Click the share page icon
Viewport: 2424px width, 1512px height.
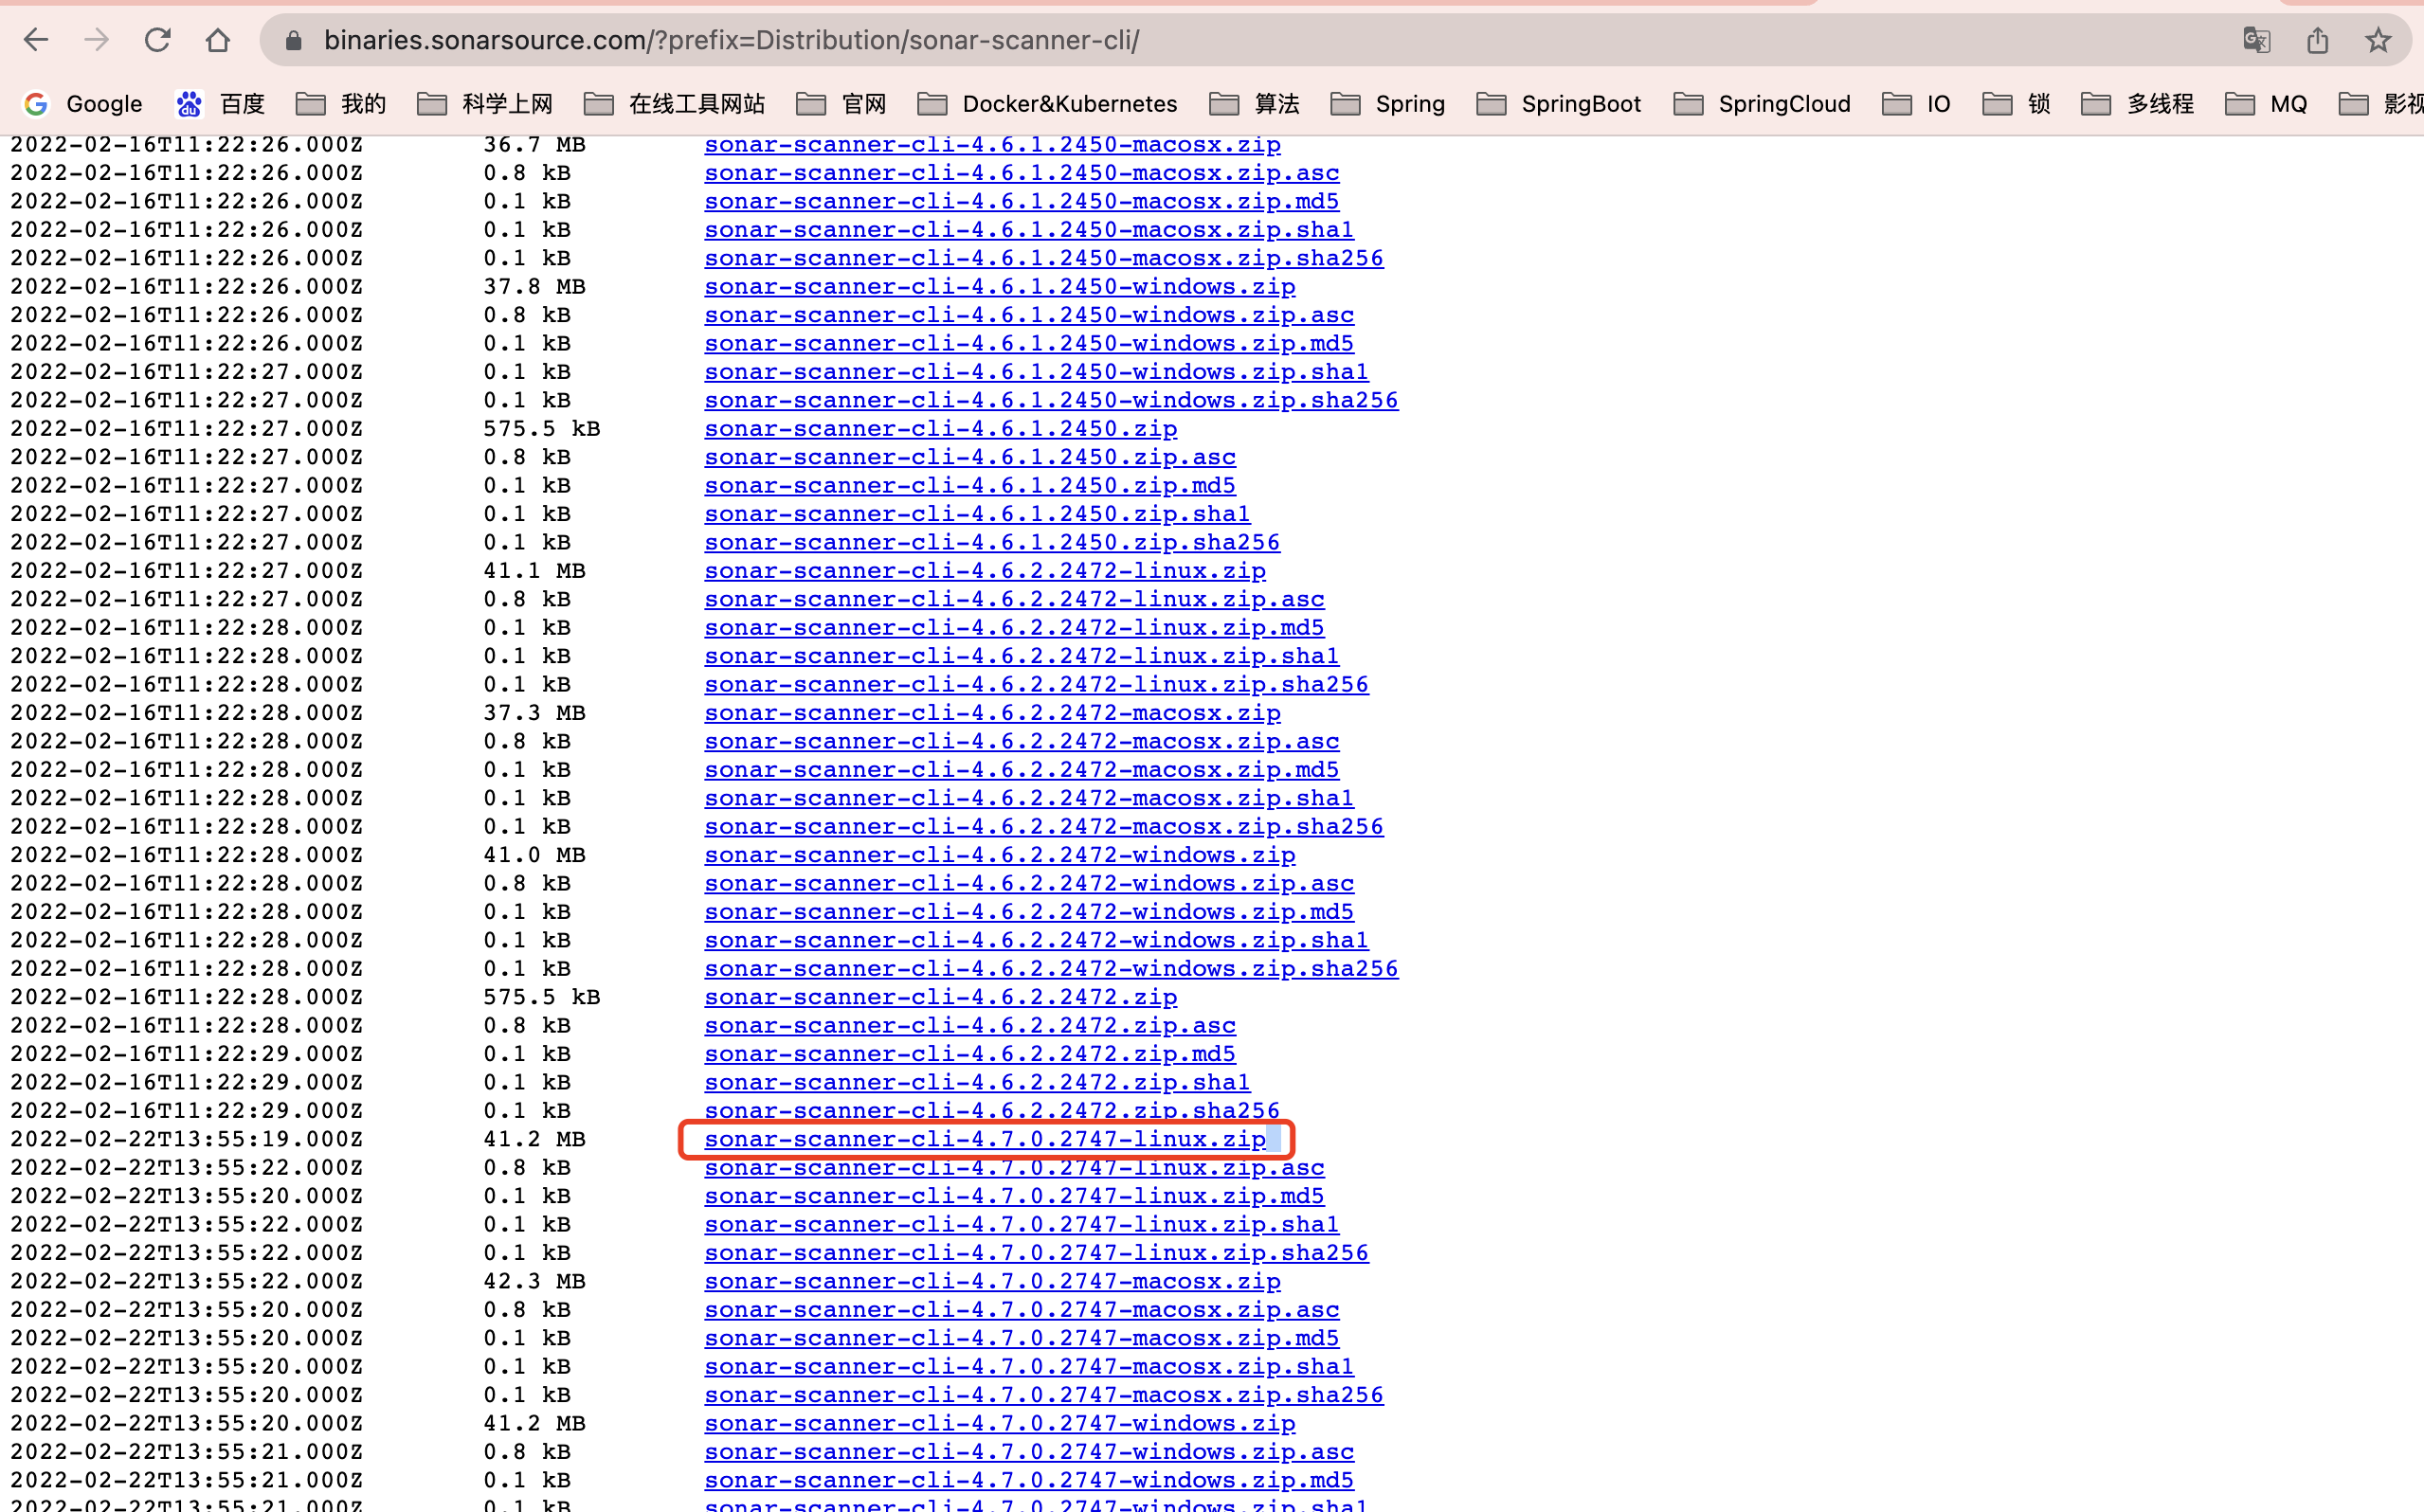(x=2317, y=40)
